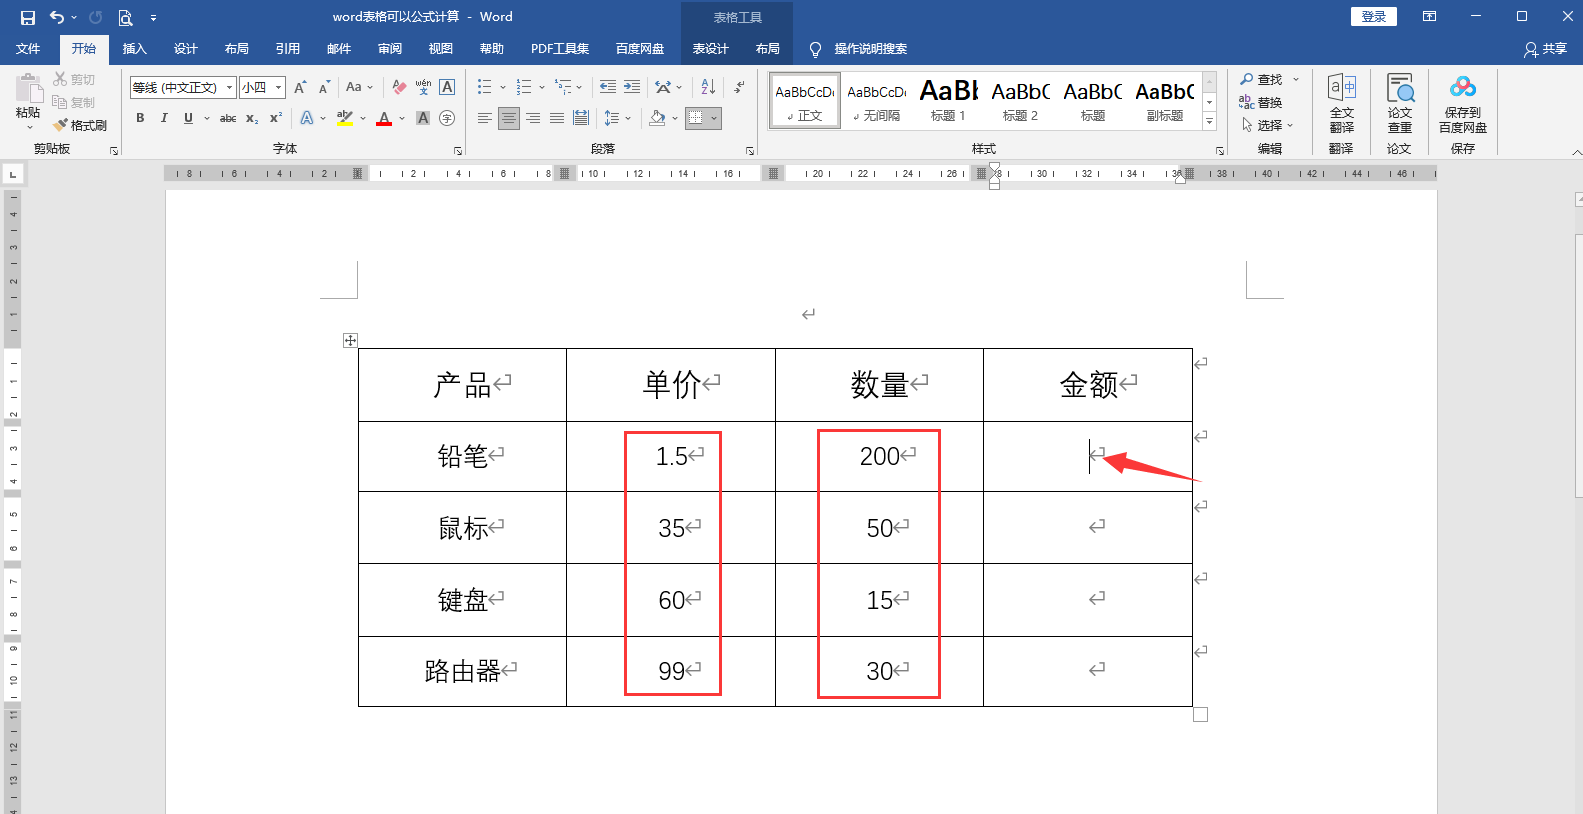1583x814 pixels.
Task: Open the font size dropdown
Action: (279, 88)
